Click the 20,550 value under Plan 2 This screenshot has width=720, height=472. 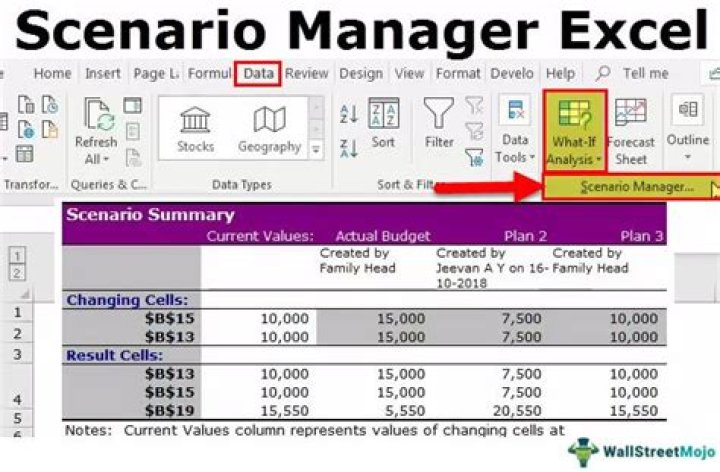(x=517, y=410)
